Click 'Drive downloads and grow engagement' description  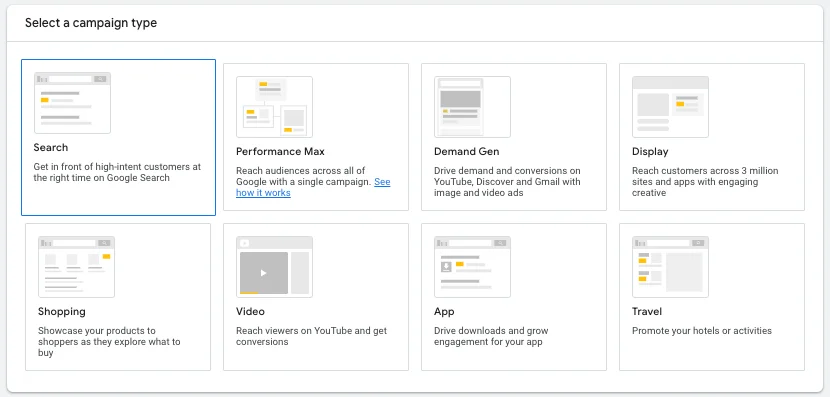pos(491,336)
